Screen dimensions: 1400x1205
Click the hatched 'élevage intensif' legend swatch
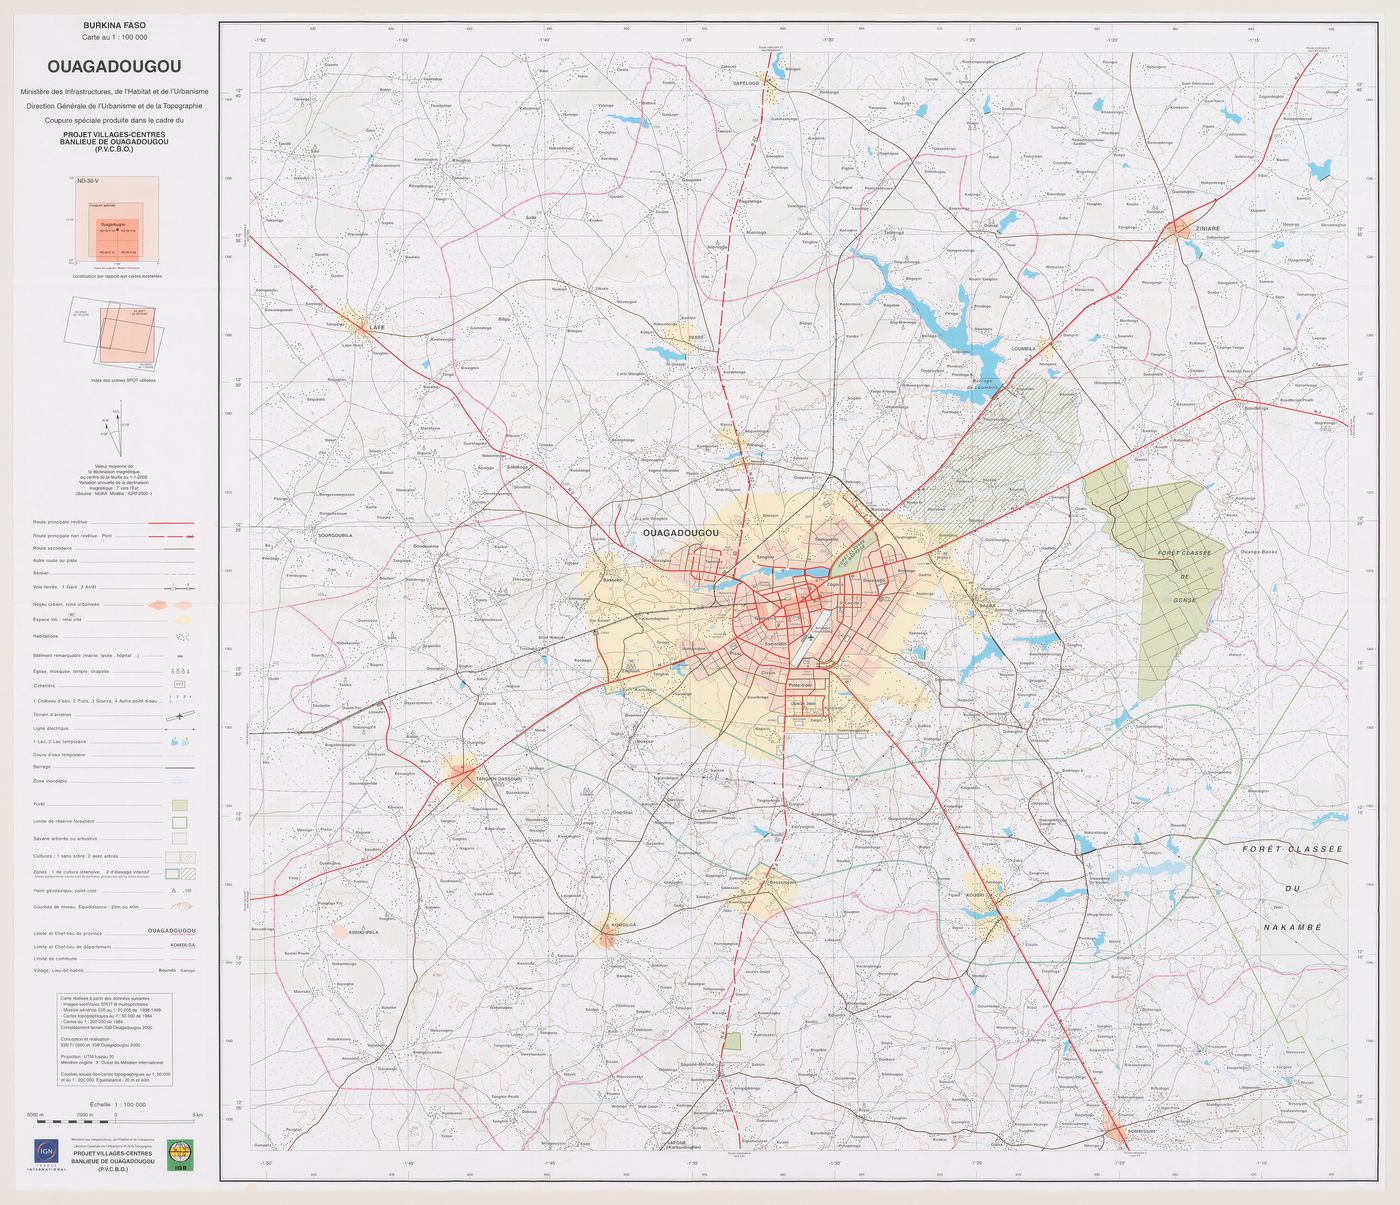pos(188,874)
